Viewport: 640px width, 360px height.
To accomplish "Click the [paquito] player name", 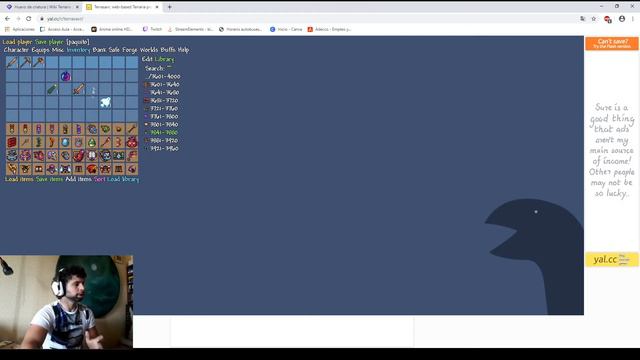I will [78, 42].
